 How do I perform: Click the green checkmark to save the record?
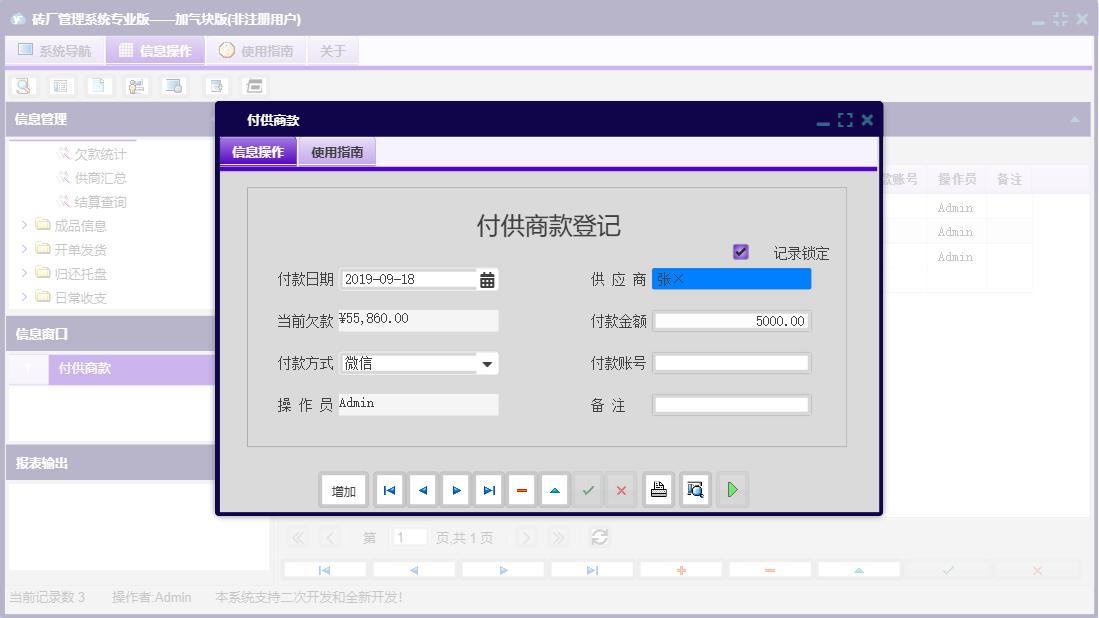[x=588, y=489]
